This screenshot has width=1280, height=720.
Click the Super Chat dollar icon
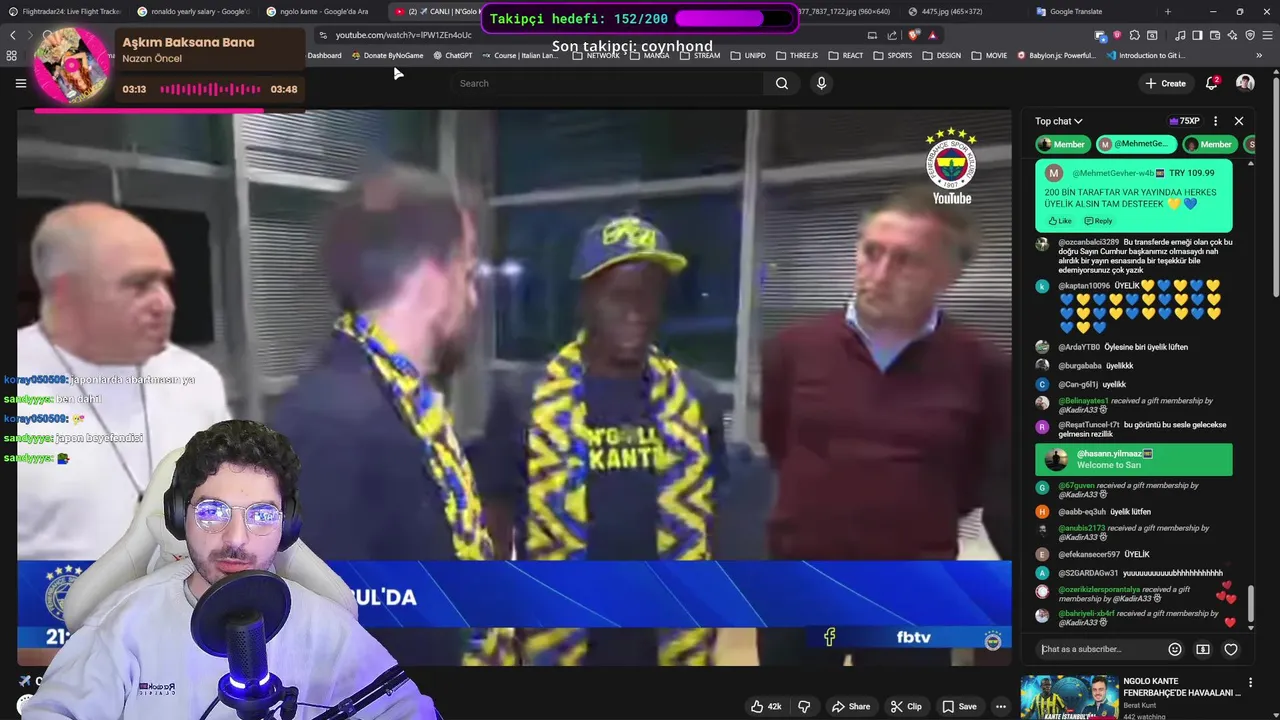[1203, 649]
